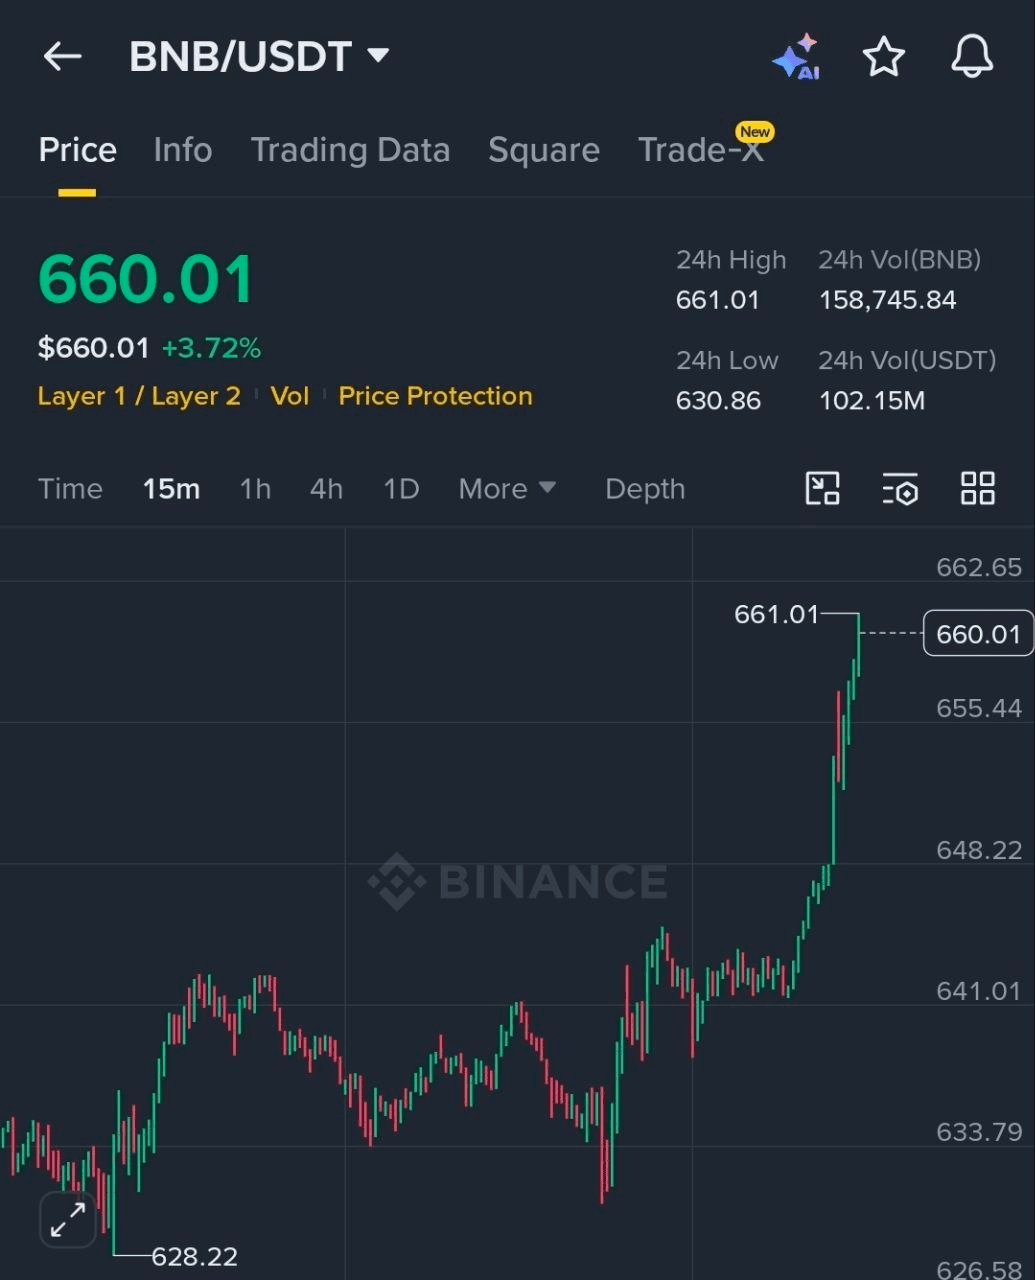Open the Trading Data tab
The height and width of the screenshot is (1280, 1035).
(350, 150)
